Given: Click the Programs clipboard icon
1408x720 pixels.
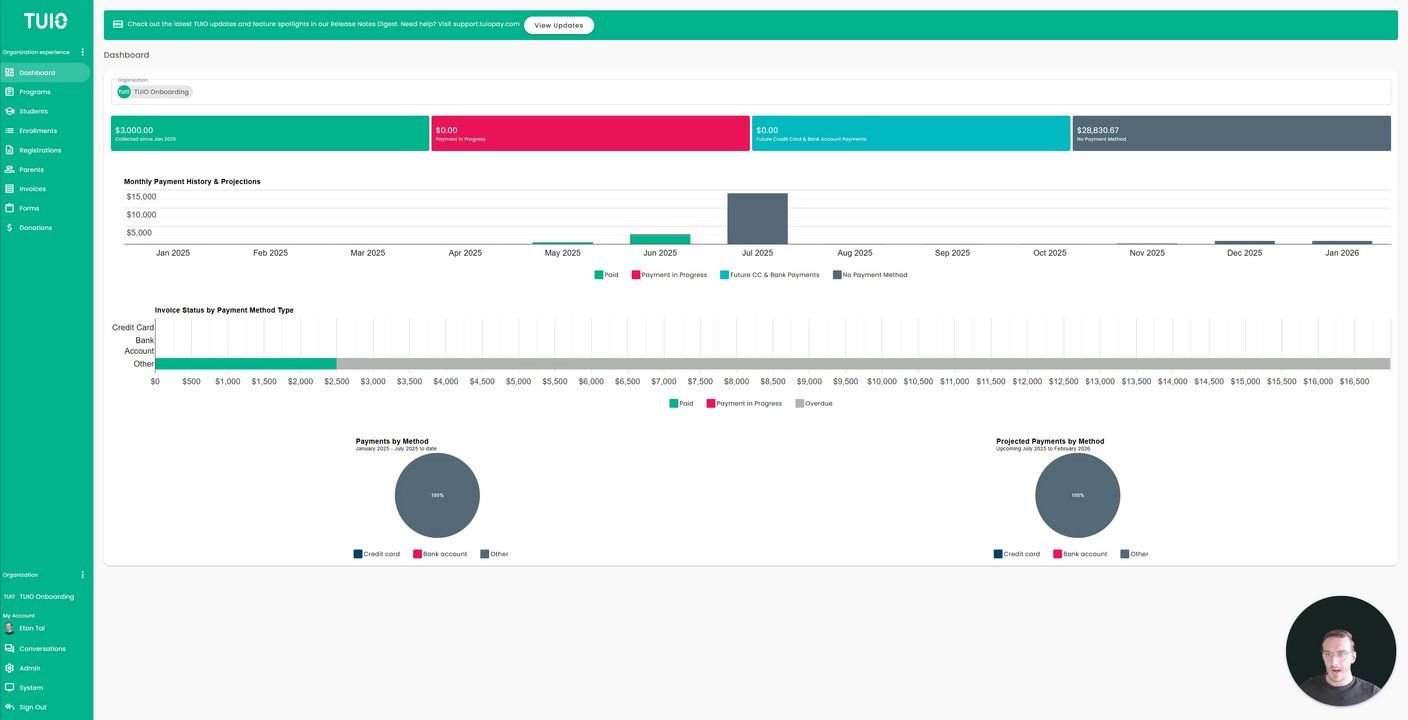Looking at the screenshot, I should (9, 92).
